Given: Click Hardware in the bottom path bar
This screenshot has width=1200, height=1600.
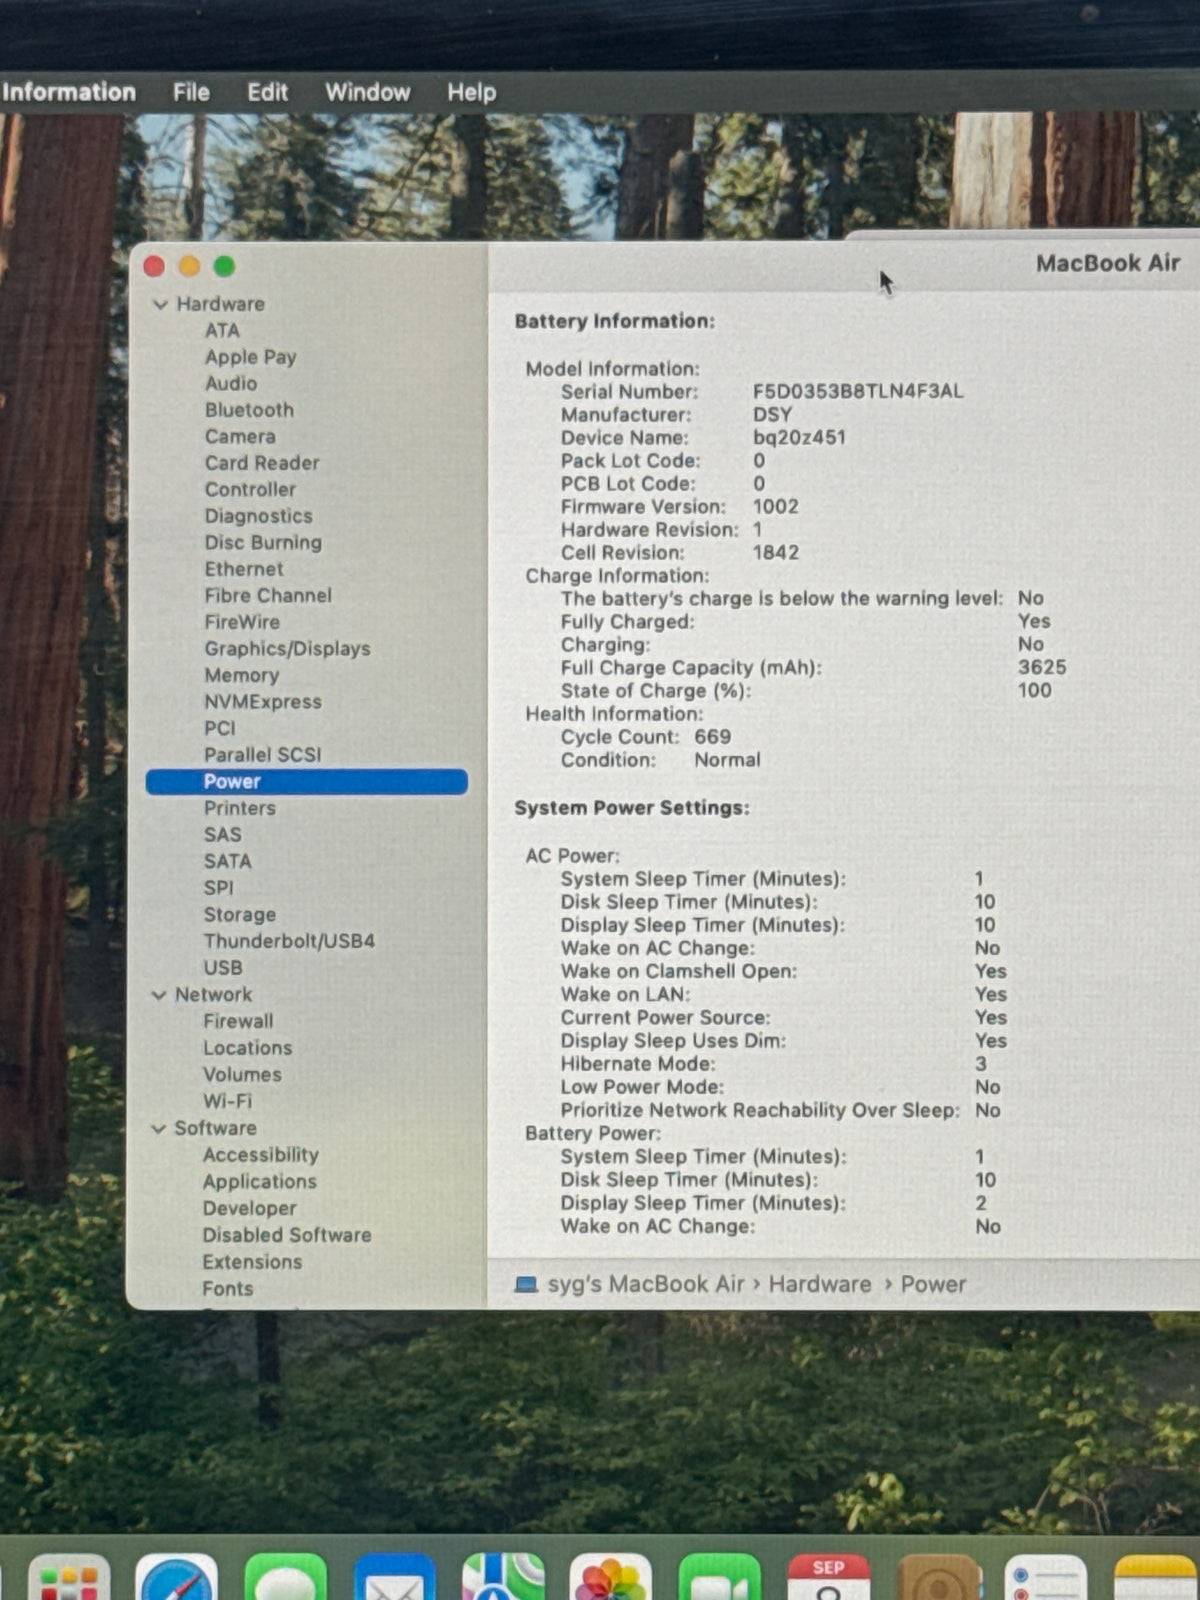Looking at the screenshot, I should 820,1284.
